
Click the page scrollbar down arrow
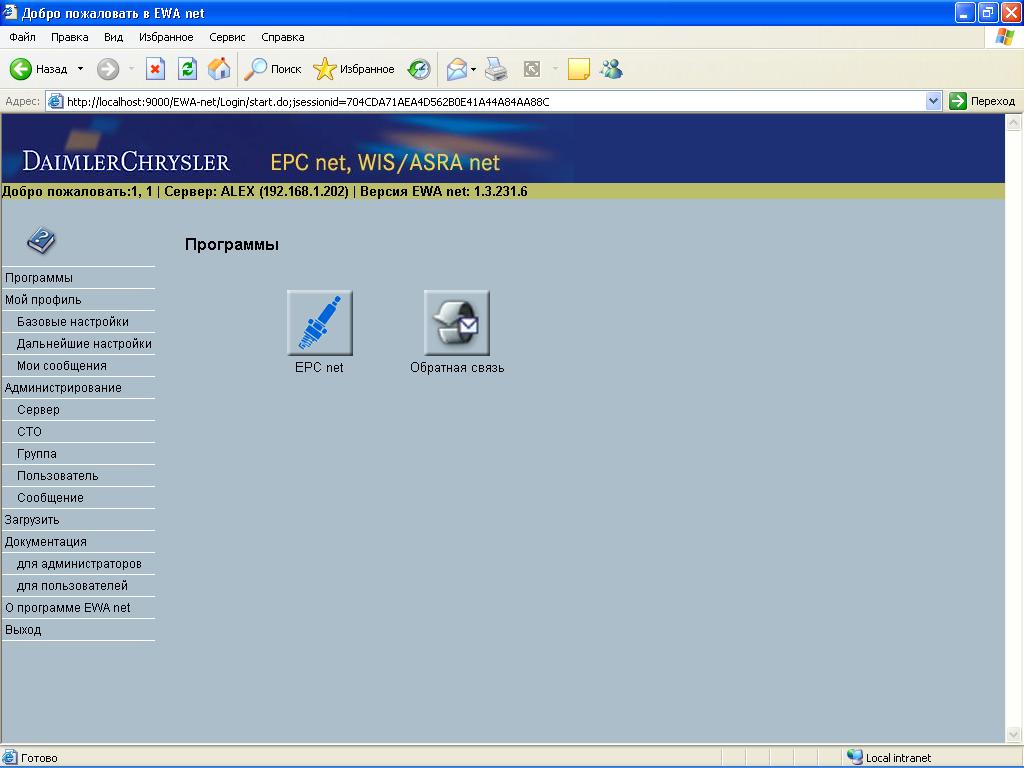pyautogui.click(x=1014, y=734)
